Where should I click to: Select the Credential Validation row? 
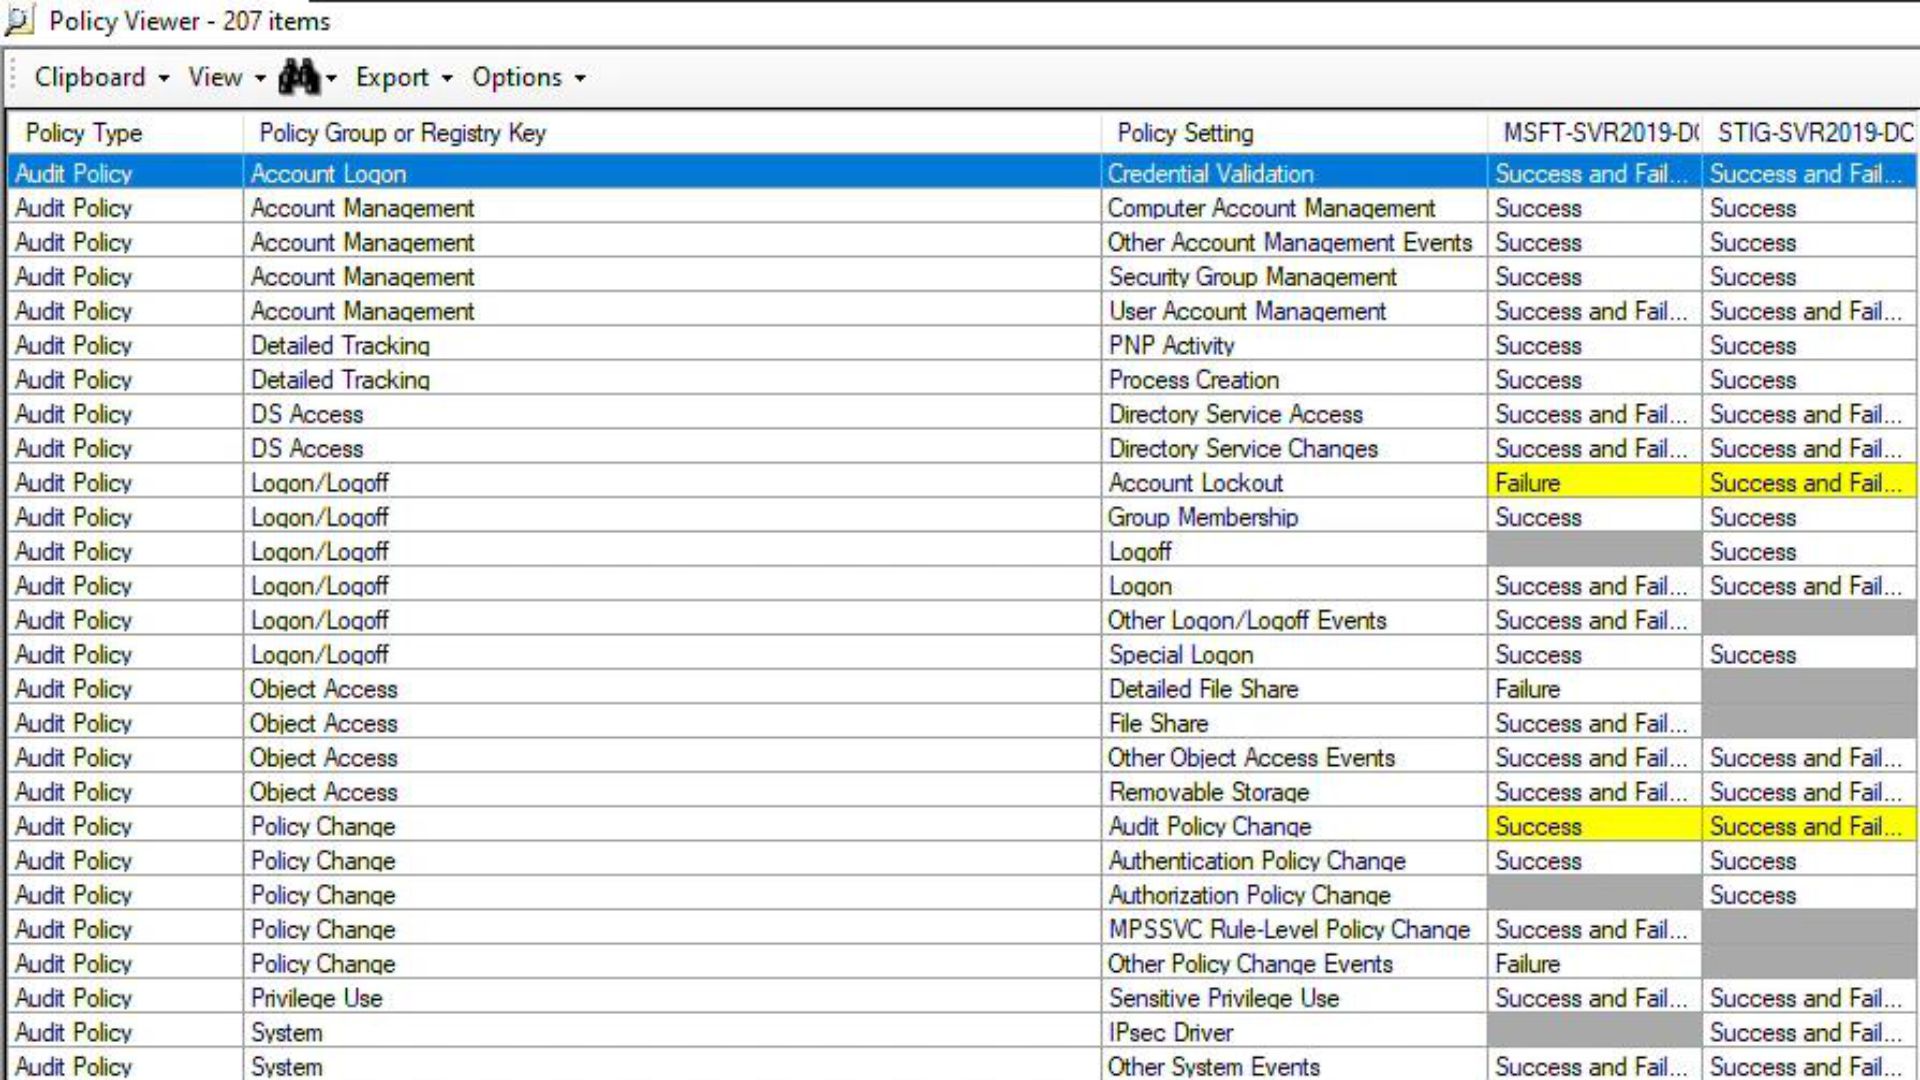(x=1210, y=174)
